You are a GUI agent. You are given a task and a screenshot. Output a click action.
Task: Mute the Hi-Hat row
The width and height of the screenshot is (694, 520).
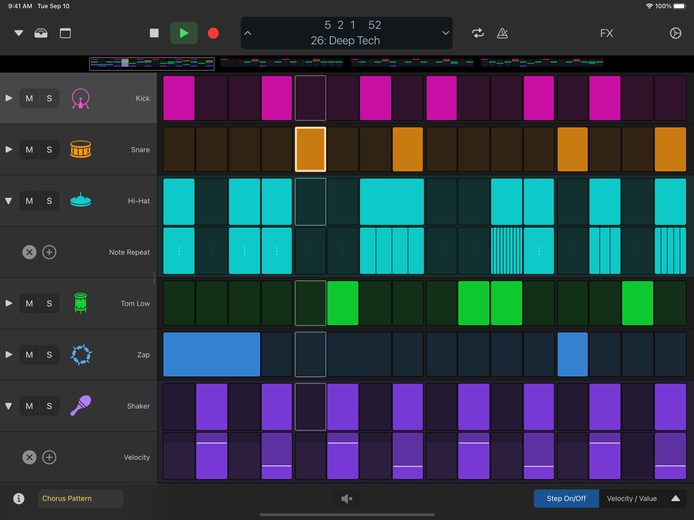tap(29, 201)
